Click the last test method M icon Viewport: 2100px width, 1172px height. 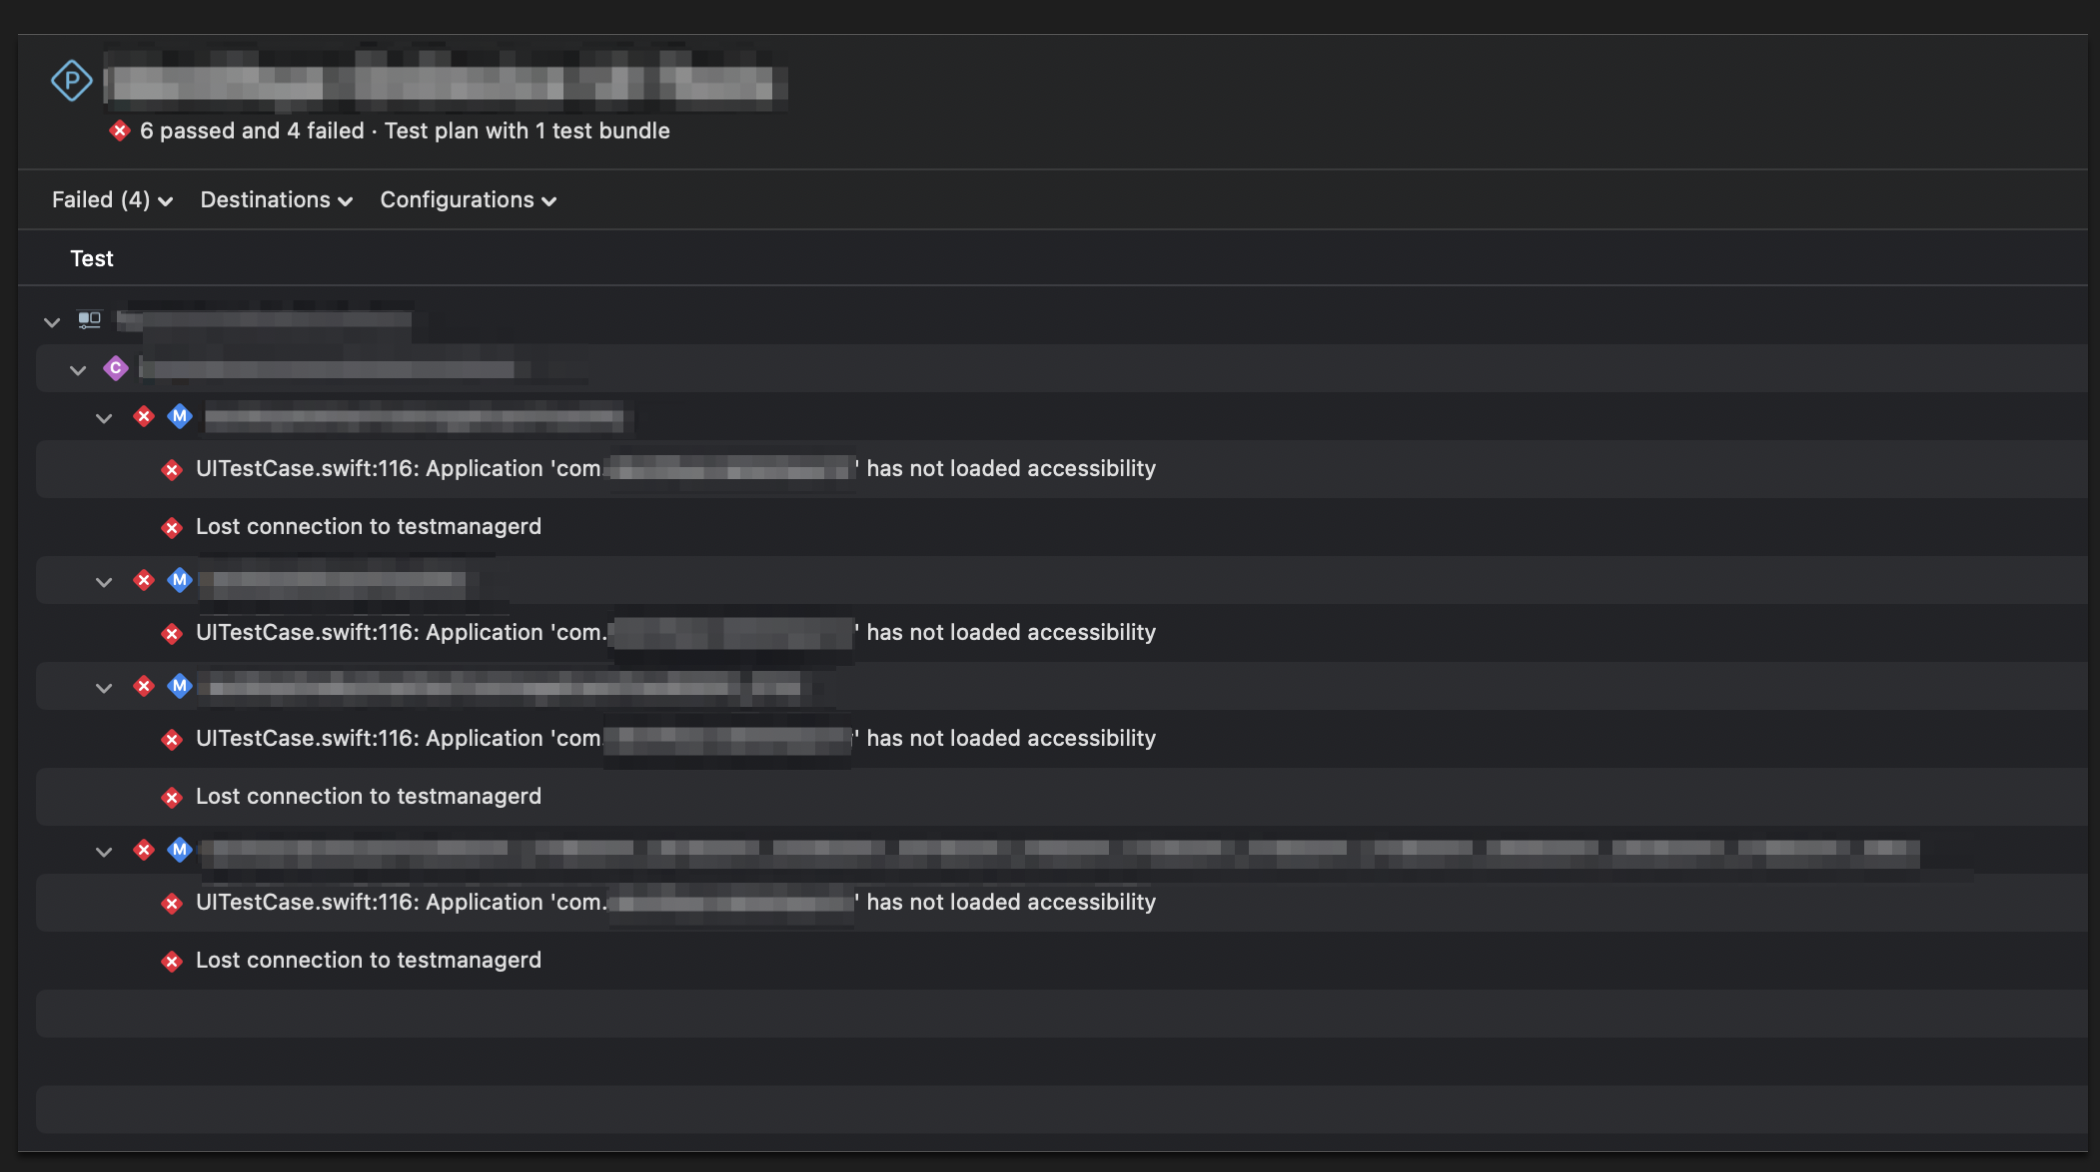click(x=180, y=850)
